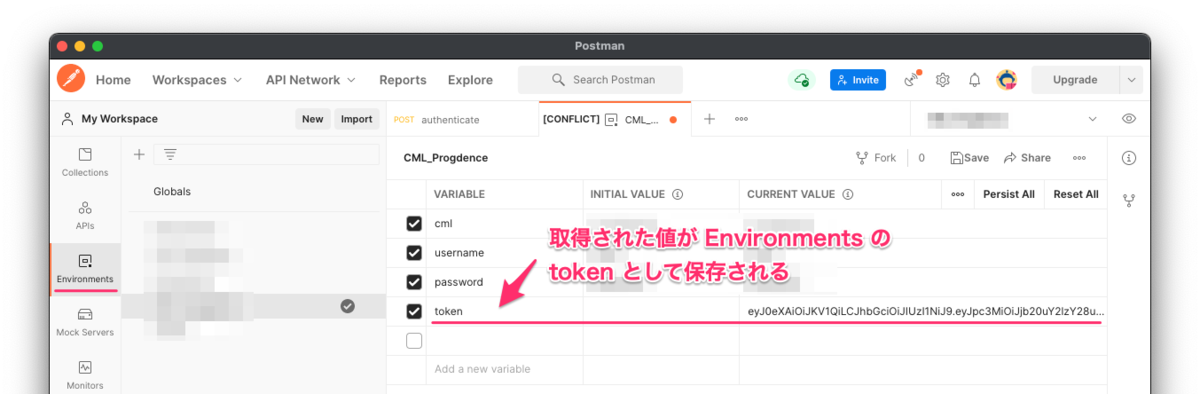
Task: Click the Postman logo icon
Action: point(71,79)
